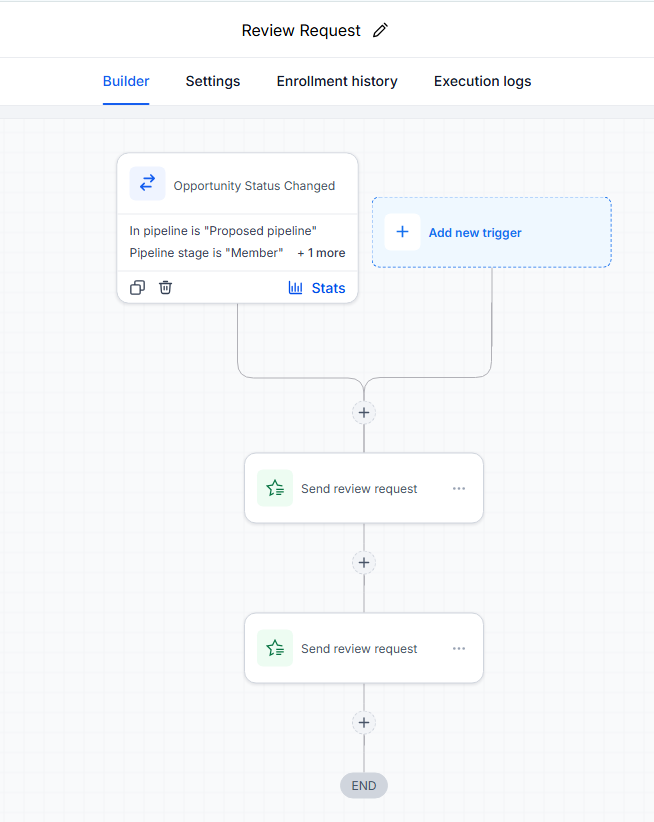Open options menu of second Send review request
654x822 pixels.
coord(459,648)
